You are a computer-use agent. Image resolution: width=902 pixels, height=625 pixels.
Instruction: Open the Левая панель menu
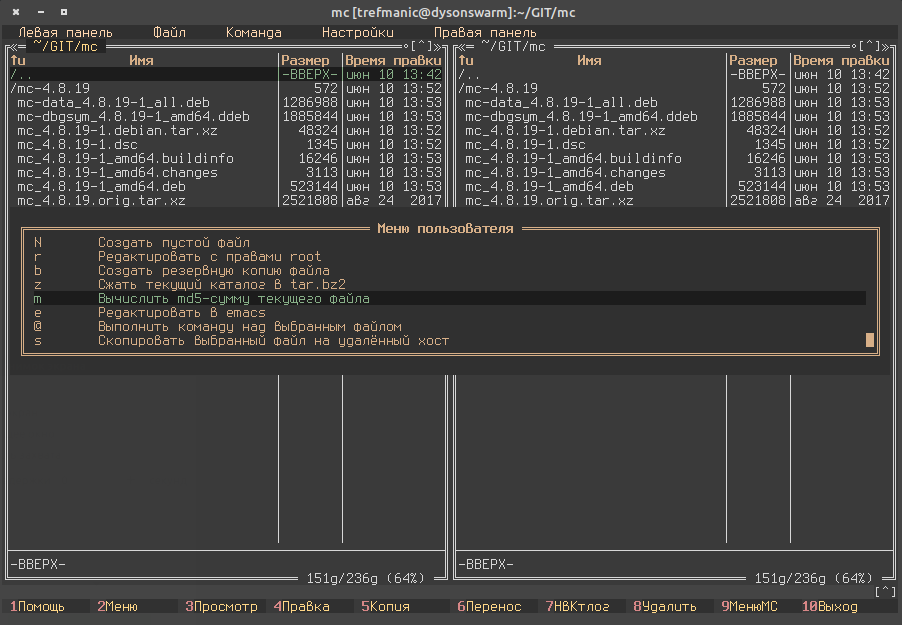(x=65, y=32)
